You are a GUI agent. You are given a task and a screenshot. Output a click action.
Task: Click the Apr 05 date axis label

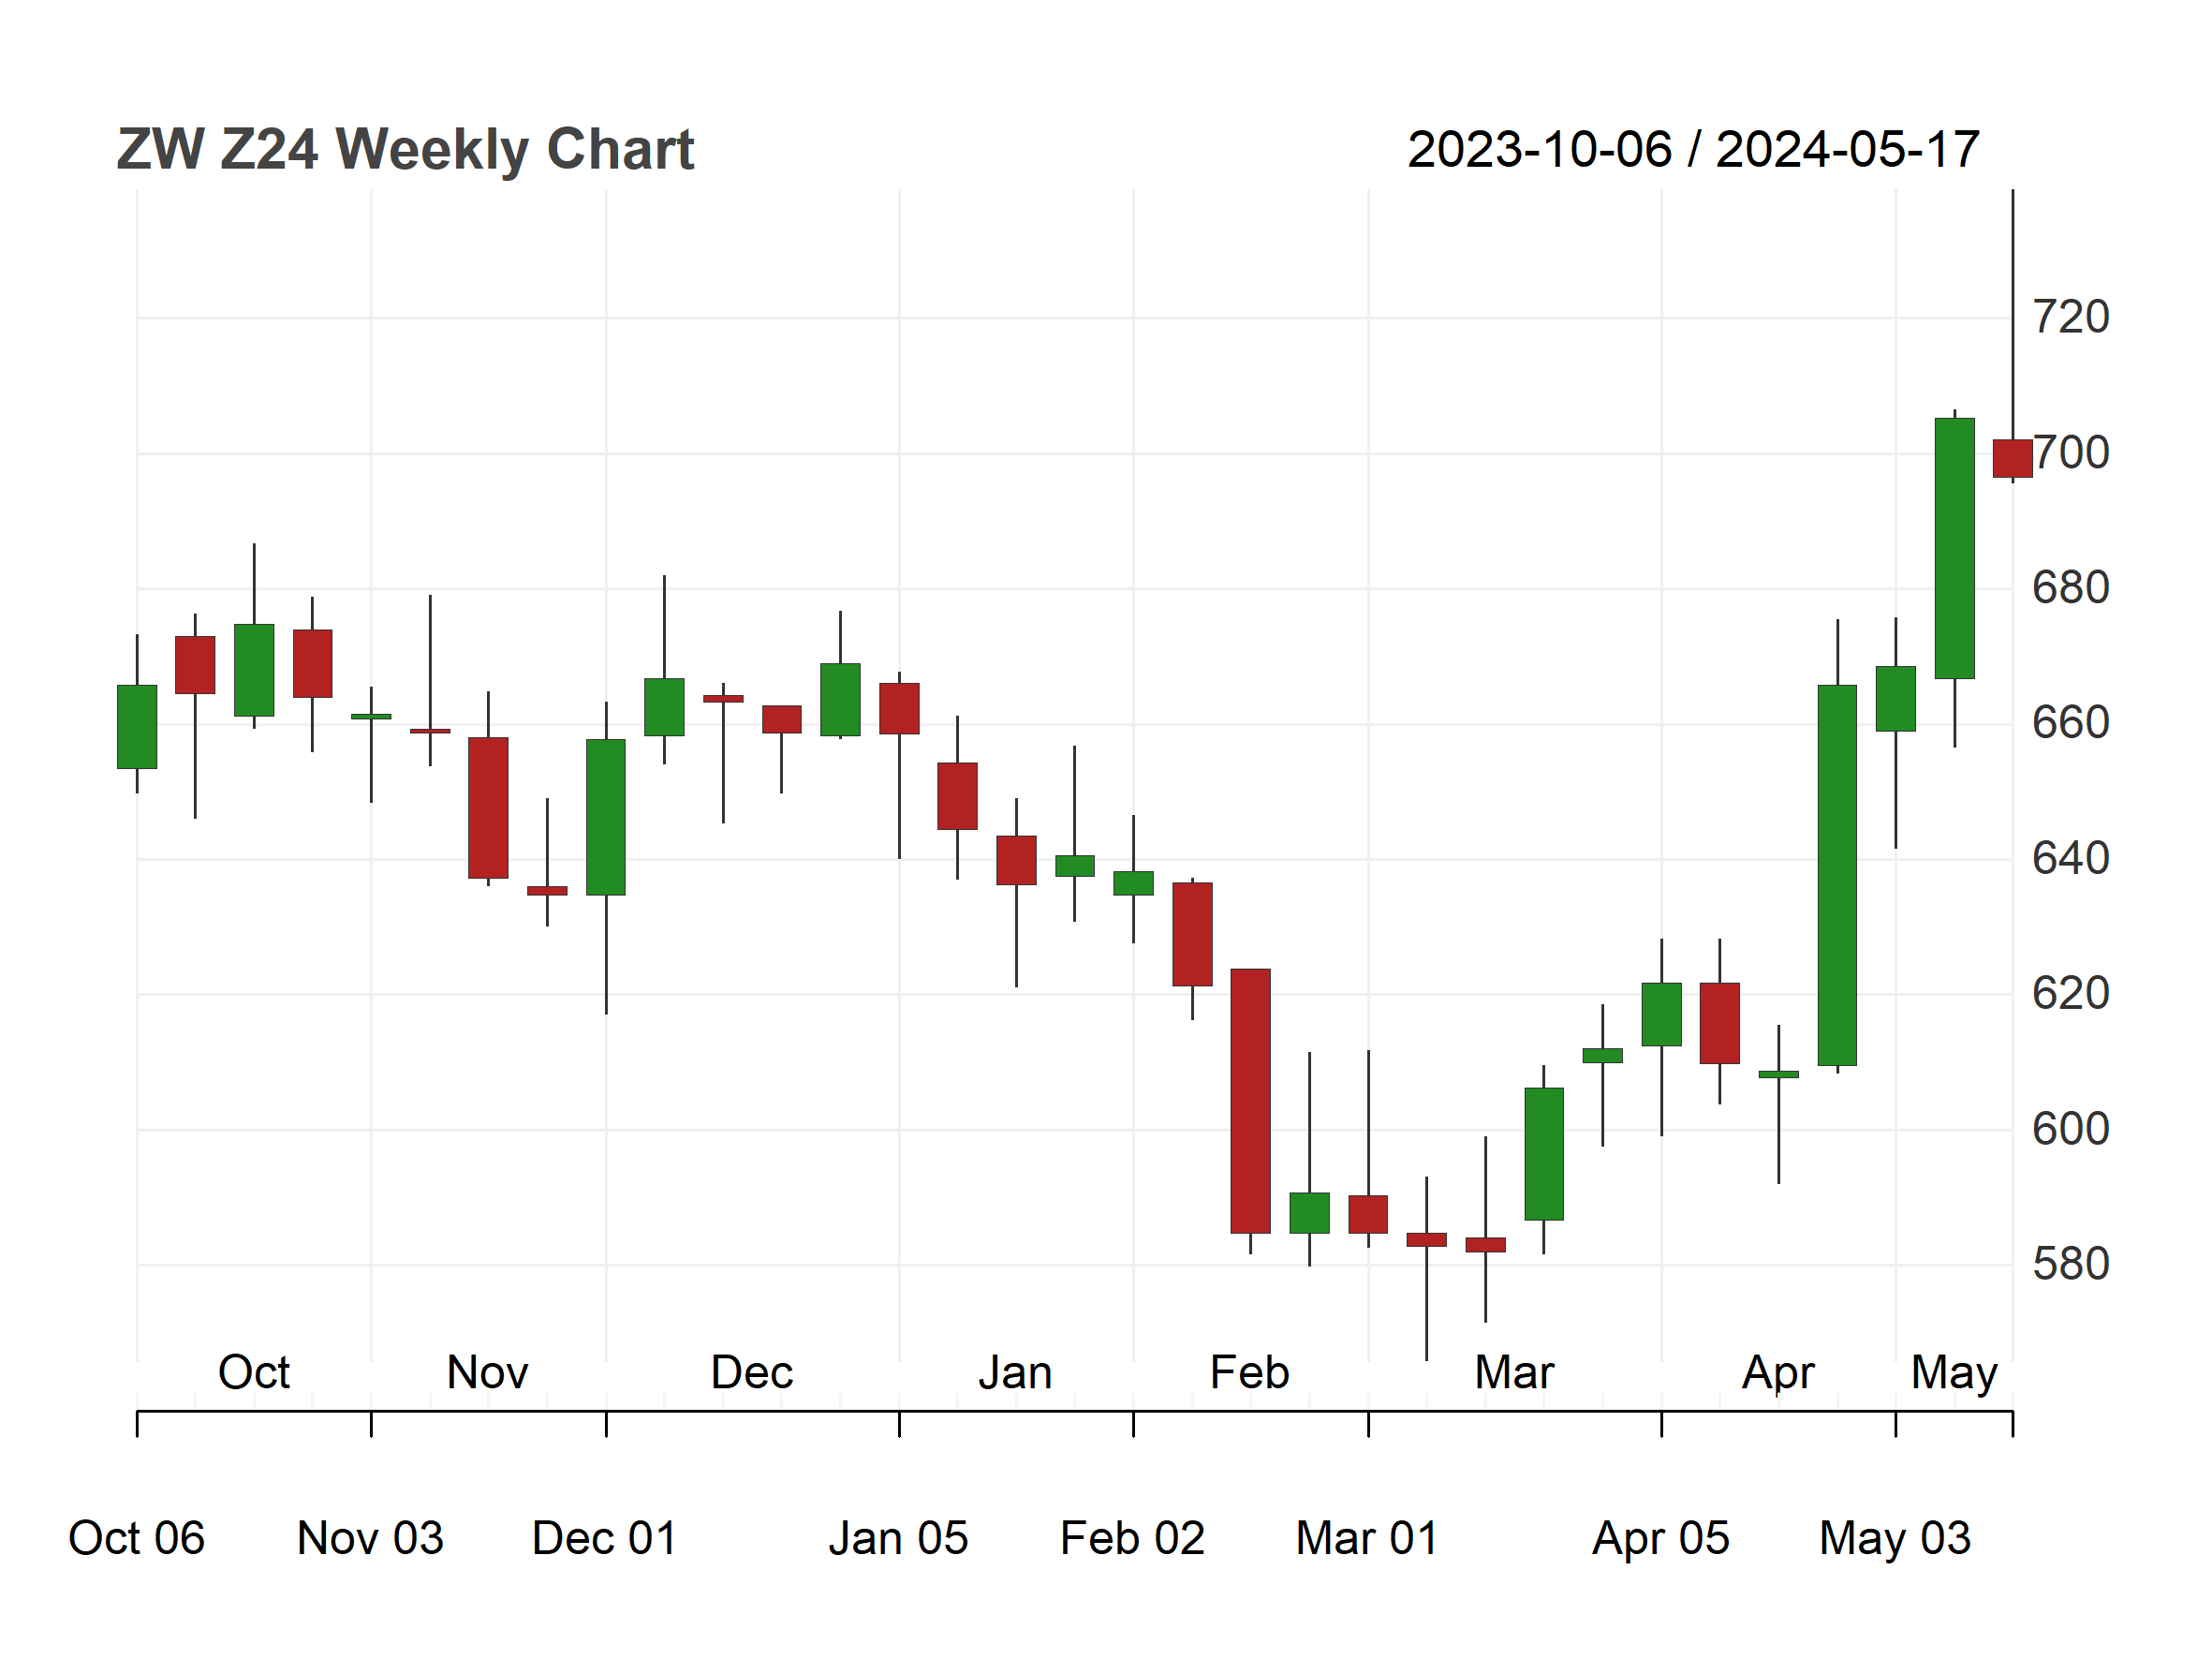[1660, 1538]
